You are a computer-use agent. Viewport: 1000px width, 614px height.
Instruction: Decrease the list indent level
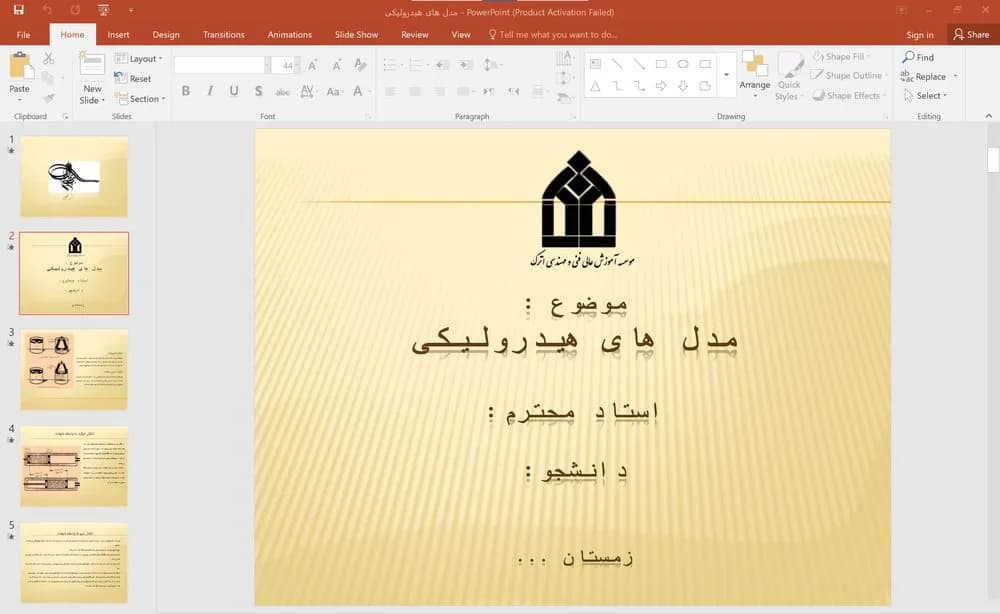point(443,65)
